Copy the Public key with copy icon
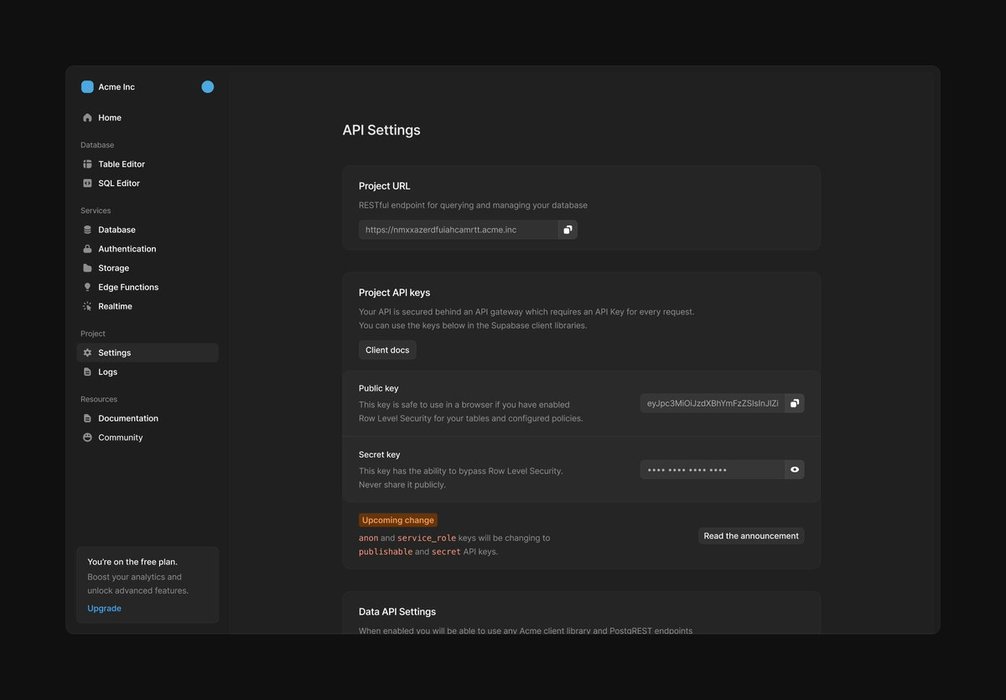The height and width of the screenshot is (700, 1006). point(795,403)
